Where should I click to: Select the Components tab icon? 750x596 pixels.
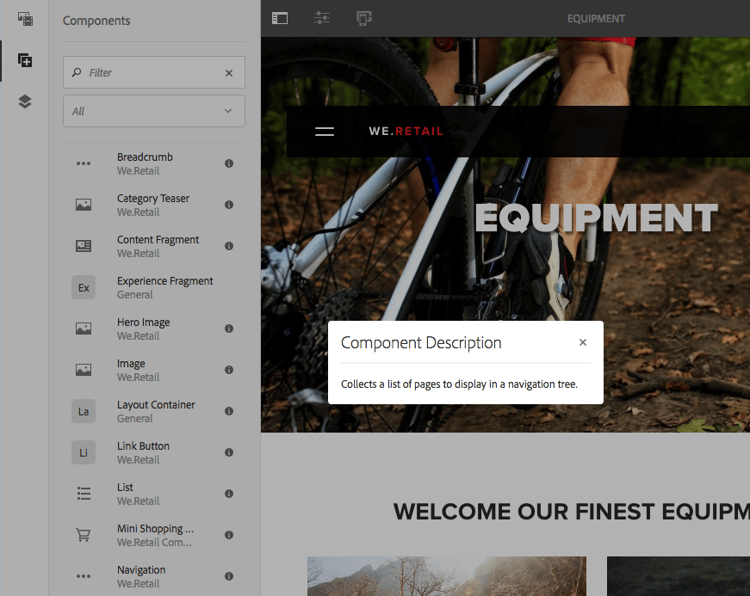[25, 60]
